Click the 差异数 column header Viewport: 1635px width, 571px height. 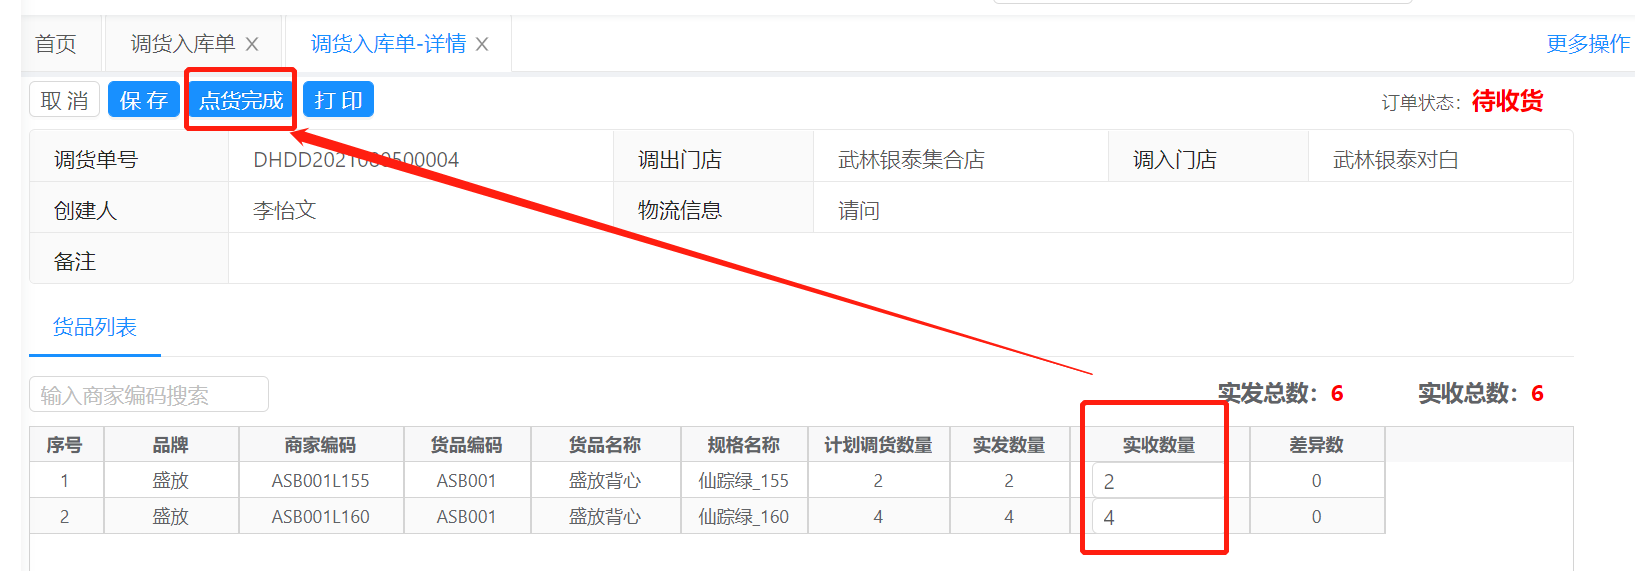[1316, 445]
